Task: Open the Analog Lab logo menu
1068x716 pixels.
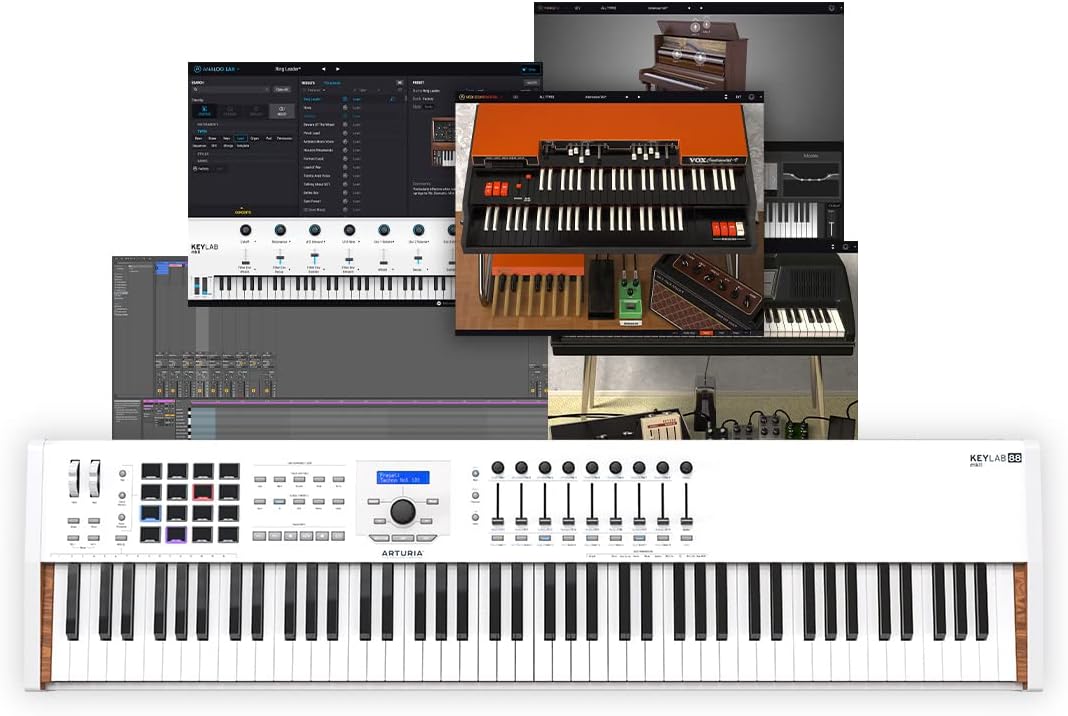Action: click(x=217, y=69)
